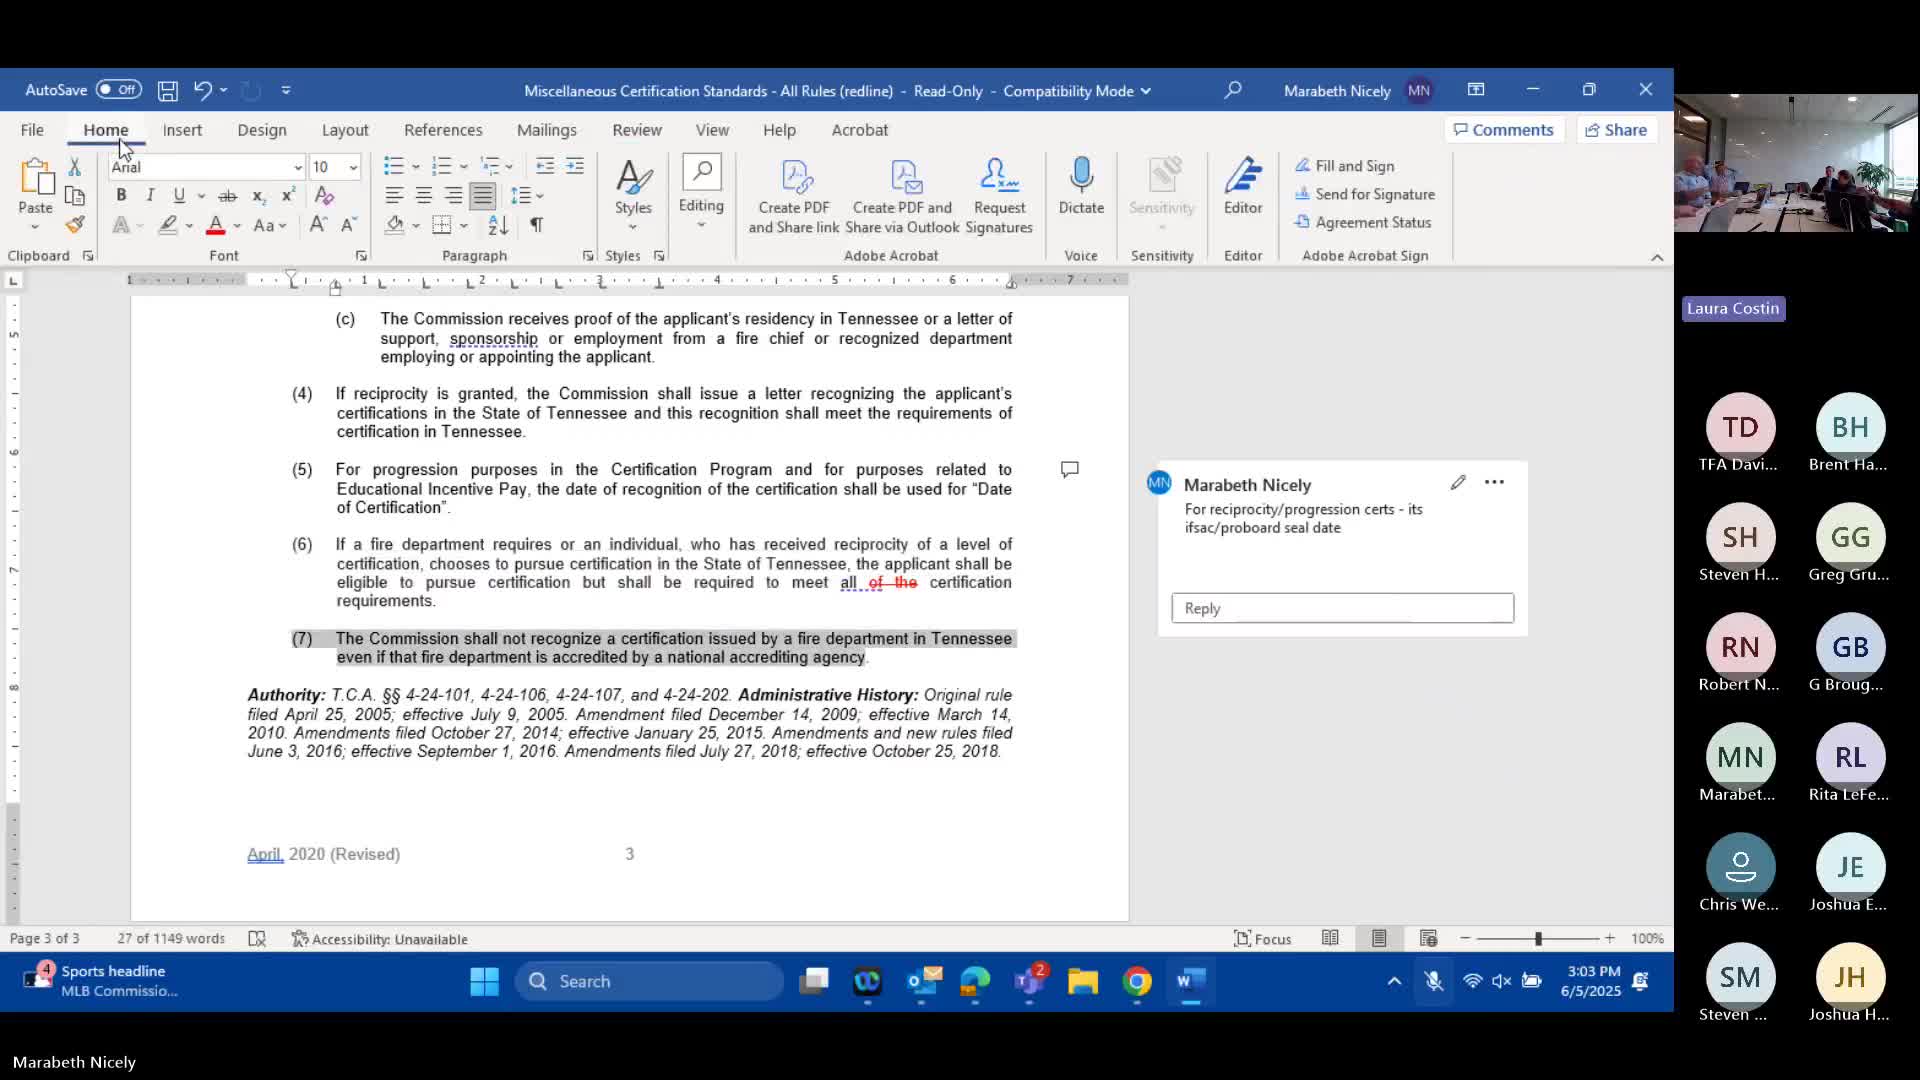This screenshot has width=1920, height=1080.
Task: Open the Comments button
Action: [x=1504, y=130]
